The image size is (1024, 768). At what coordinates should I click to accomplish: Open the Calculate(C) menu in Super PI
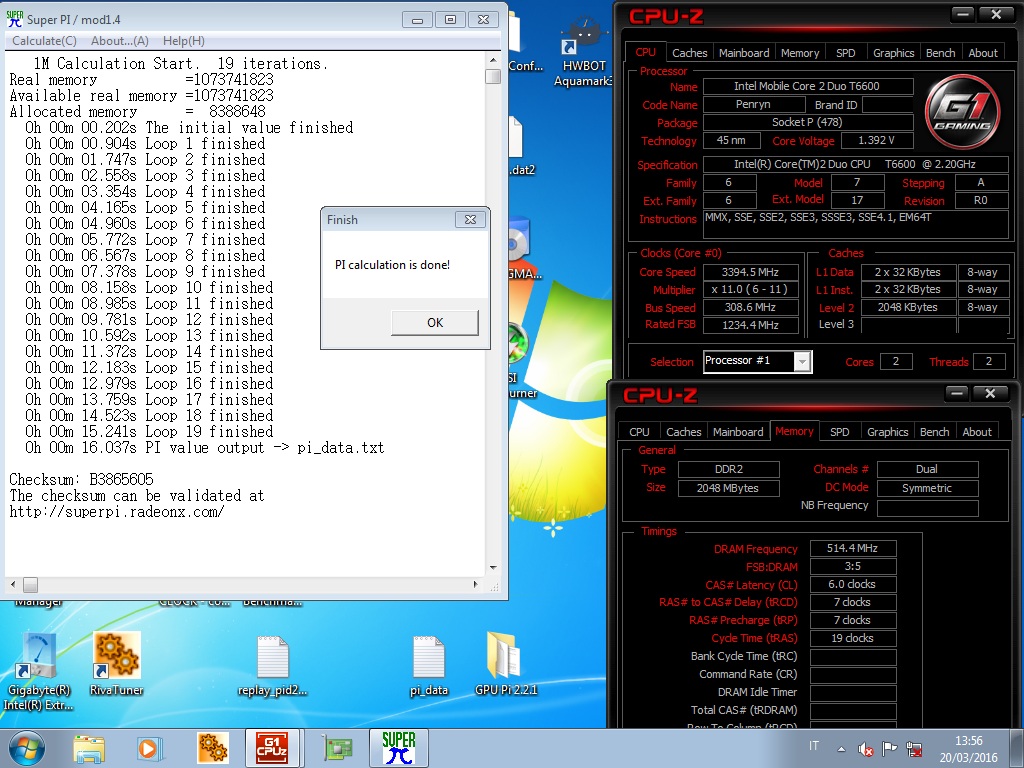pos(44,41)
